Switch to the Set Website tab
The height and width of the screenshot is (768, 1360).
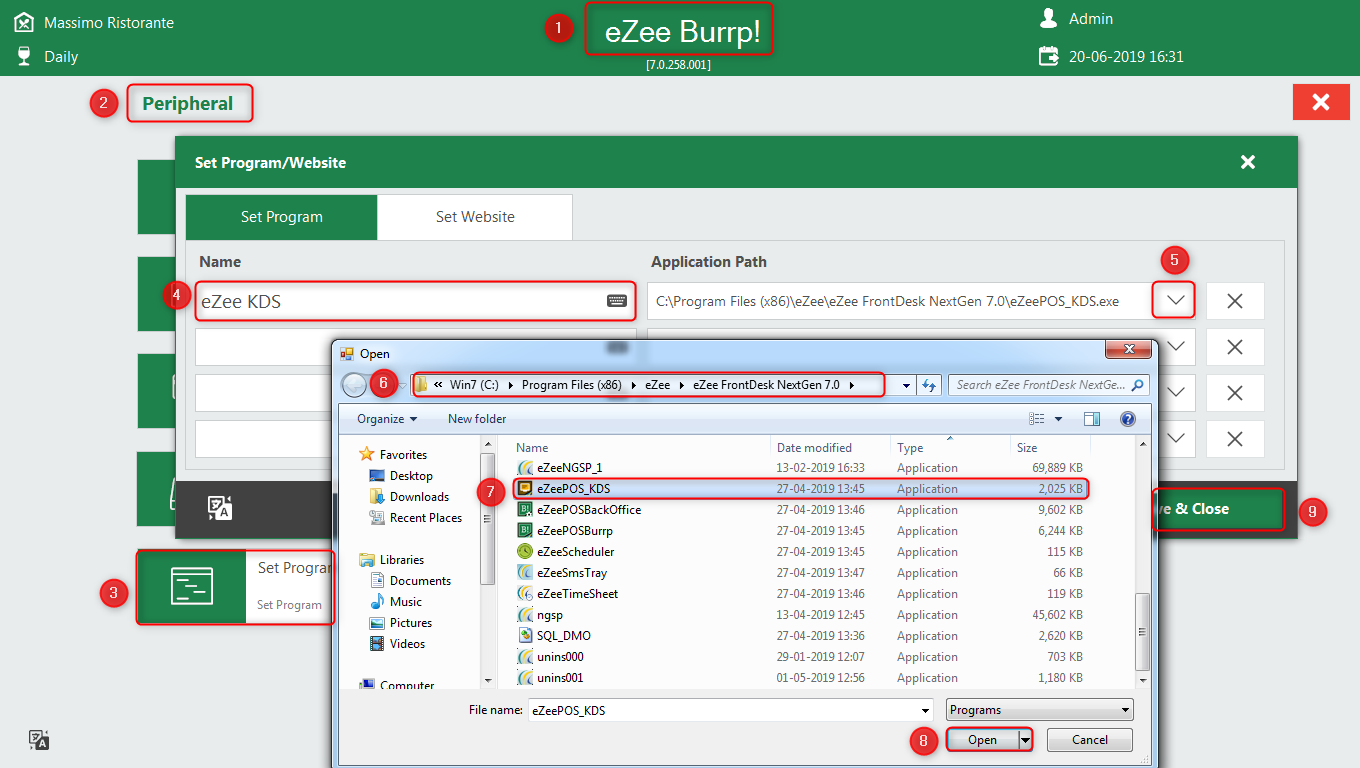coord(475,217)
